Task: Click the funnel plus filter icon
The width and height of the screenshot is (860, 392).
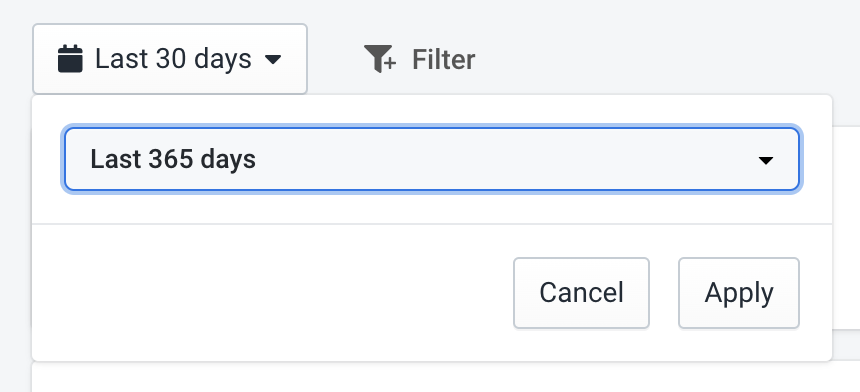Action: click(380, 59)
